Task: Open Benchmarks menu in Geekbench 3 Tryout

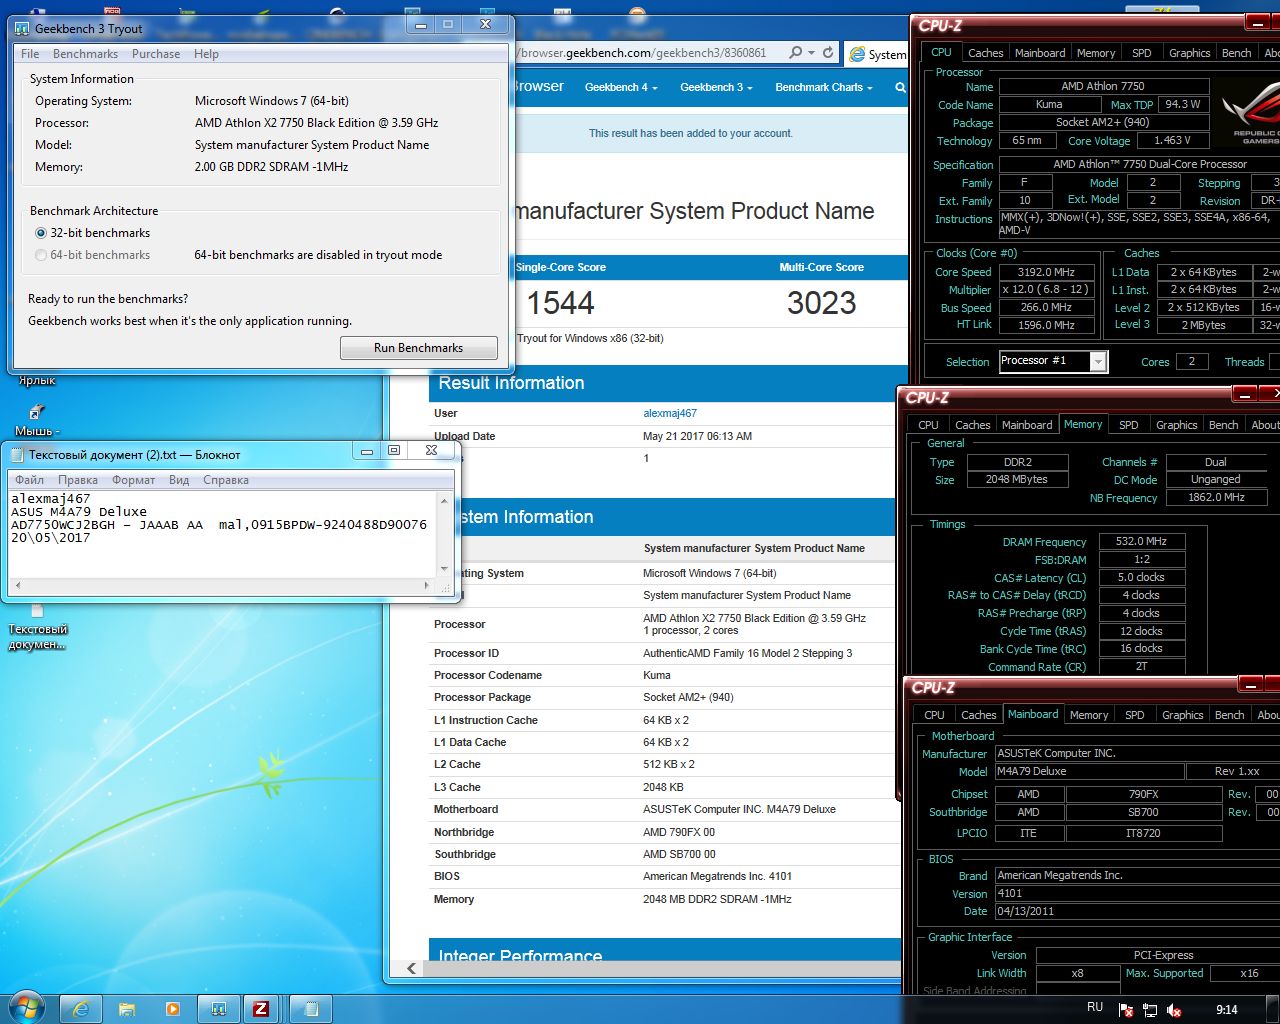Action: coord(85,54)
